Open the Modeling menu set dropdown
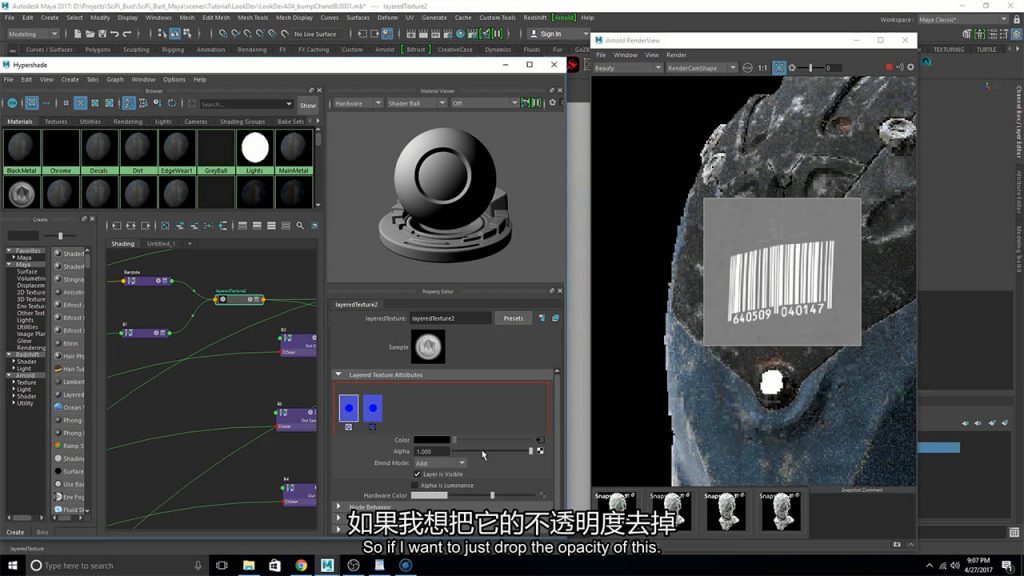Screen dimensions: 1024x576 coord(33,34)
